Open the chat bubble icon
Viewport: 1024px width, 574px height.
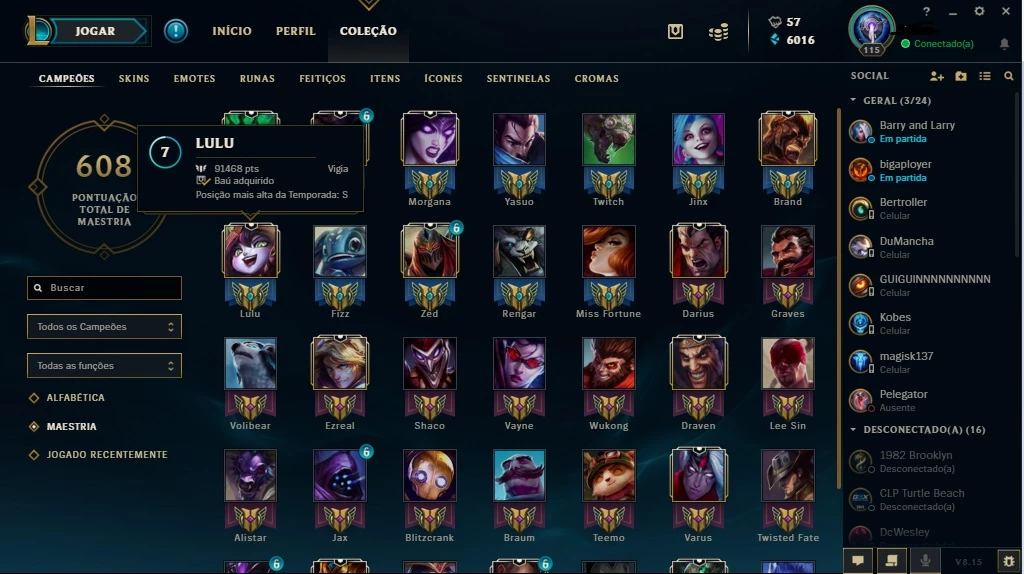pos(858,561)
